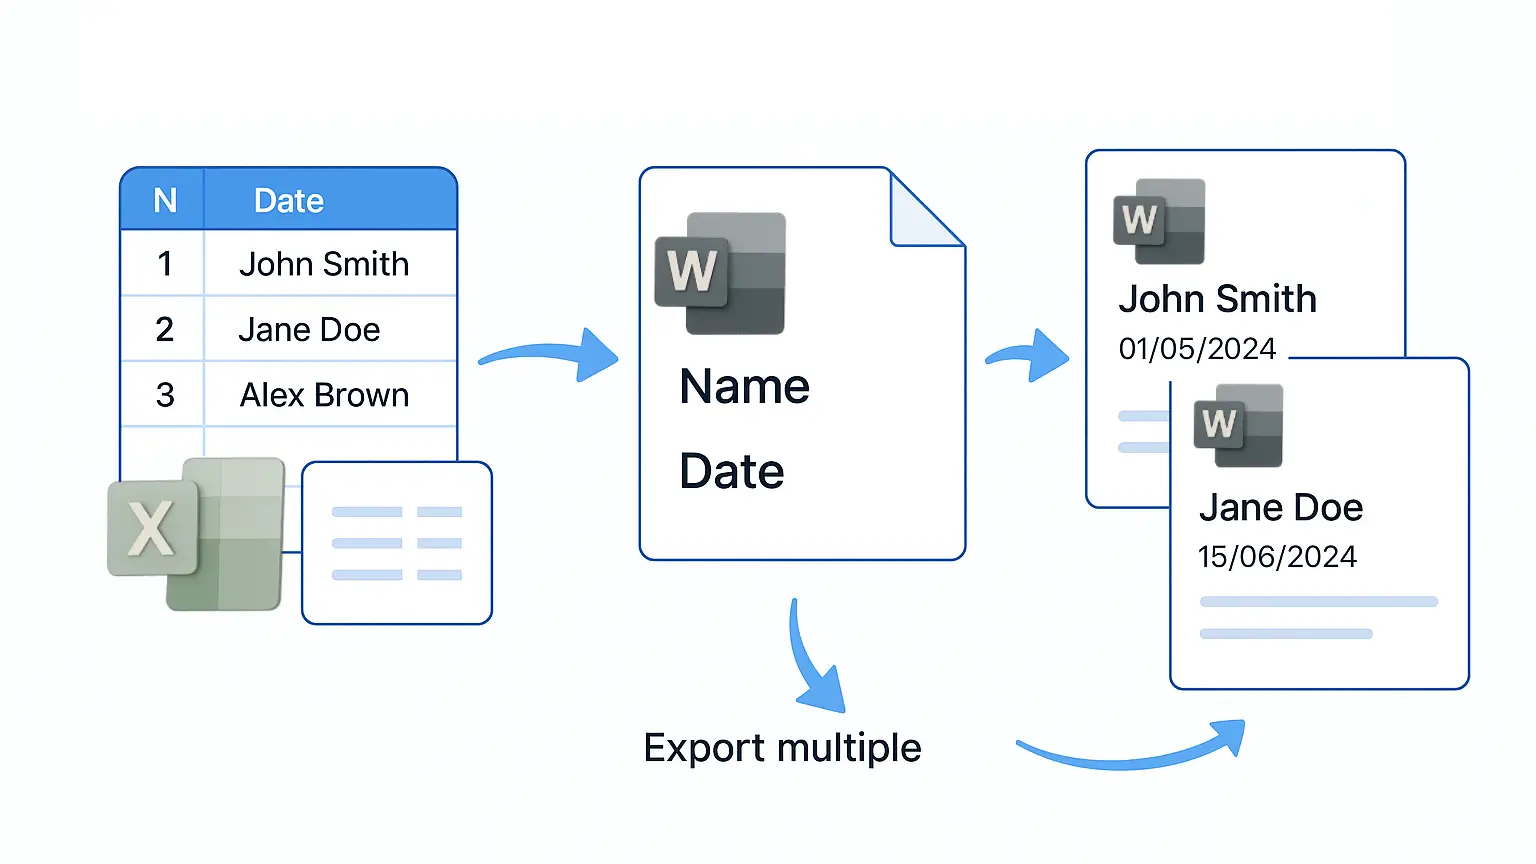Click the Word icon above John Smith

(x=1159, y=221)
